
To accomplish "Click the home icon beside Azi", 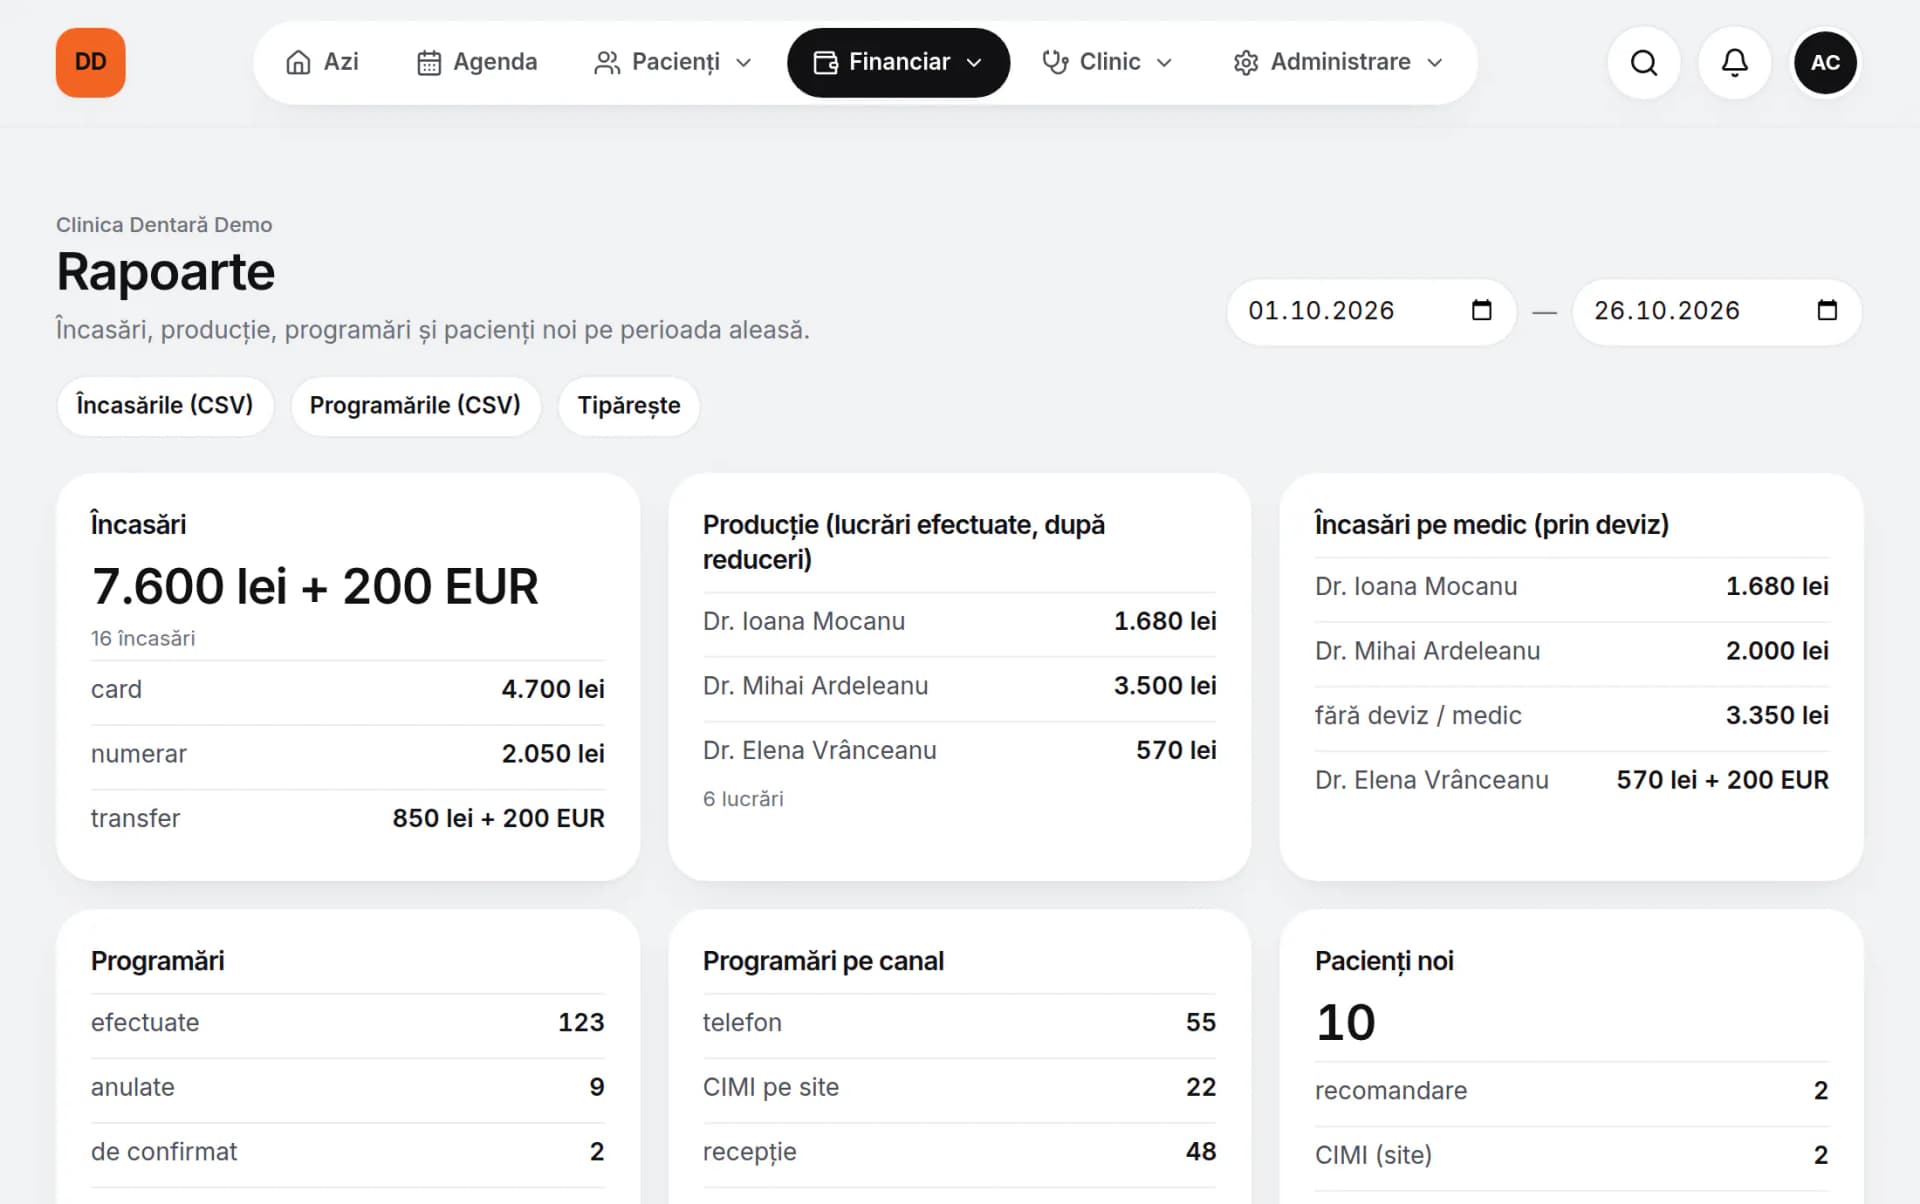I will coord(298,63).
